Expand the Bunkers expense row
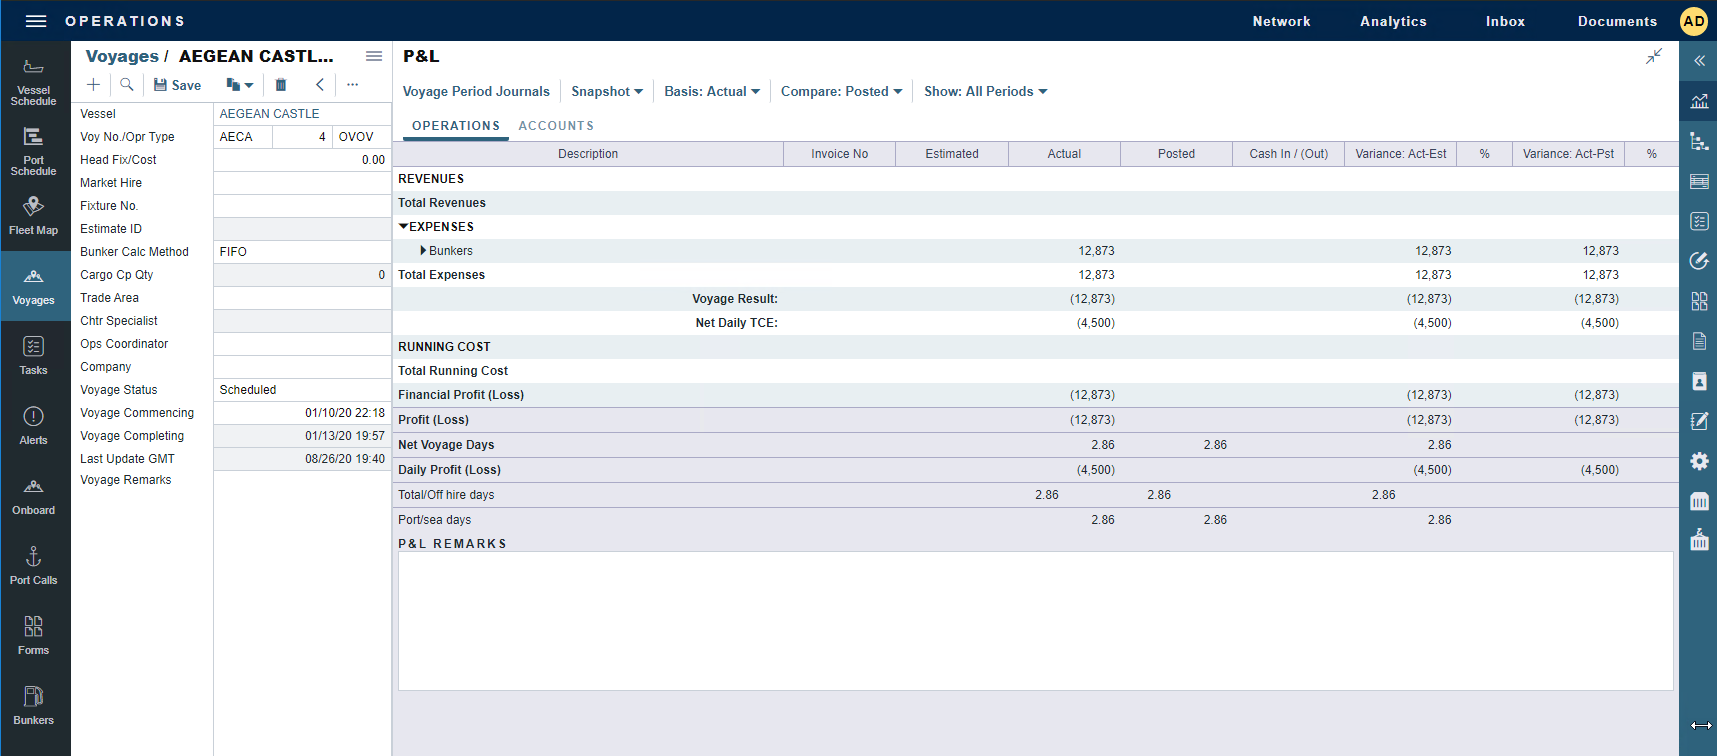This screenshot has height=756, width=1717. [x=423, y=251]
